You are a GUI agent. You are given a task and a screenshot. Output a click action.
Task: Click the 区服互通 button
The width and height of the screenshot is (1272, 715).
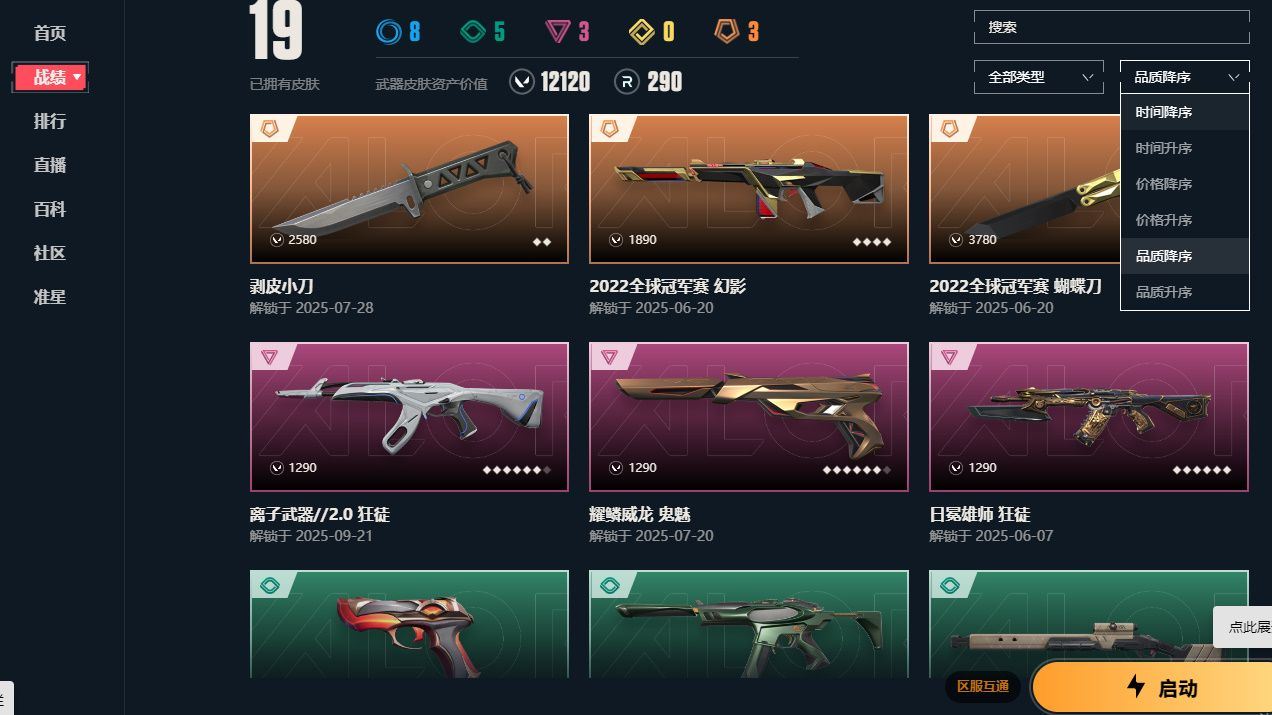(983, 687)
